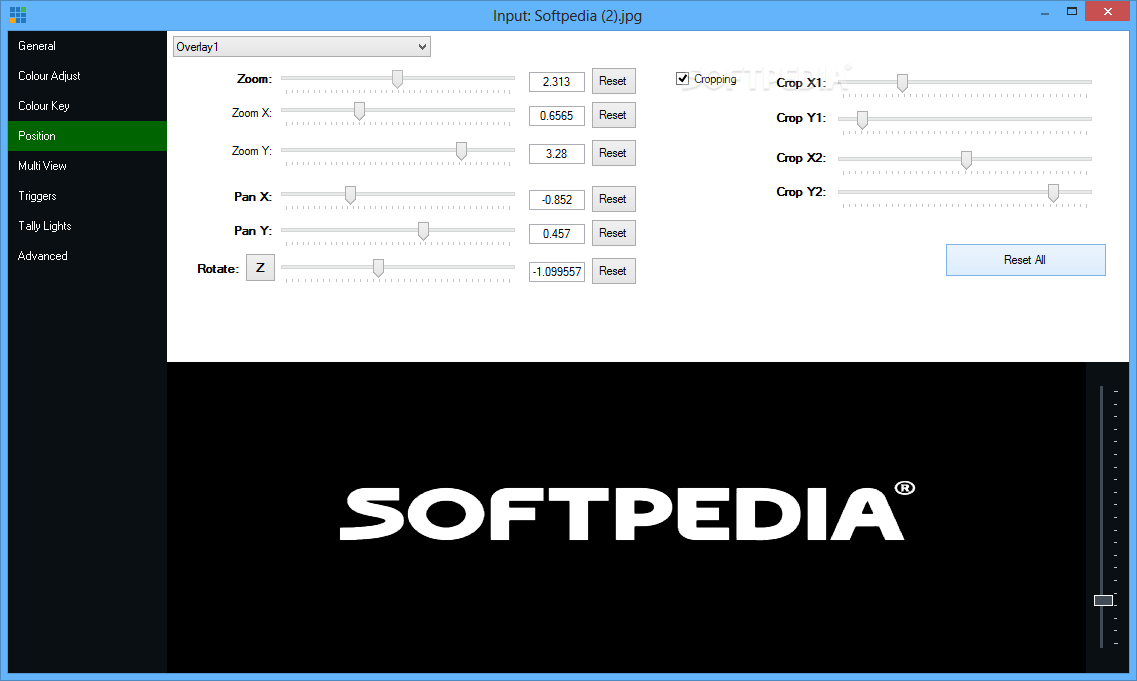Switch to the Advanced tab
Screen dimensions: 1137x681
tap(88, 256)
